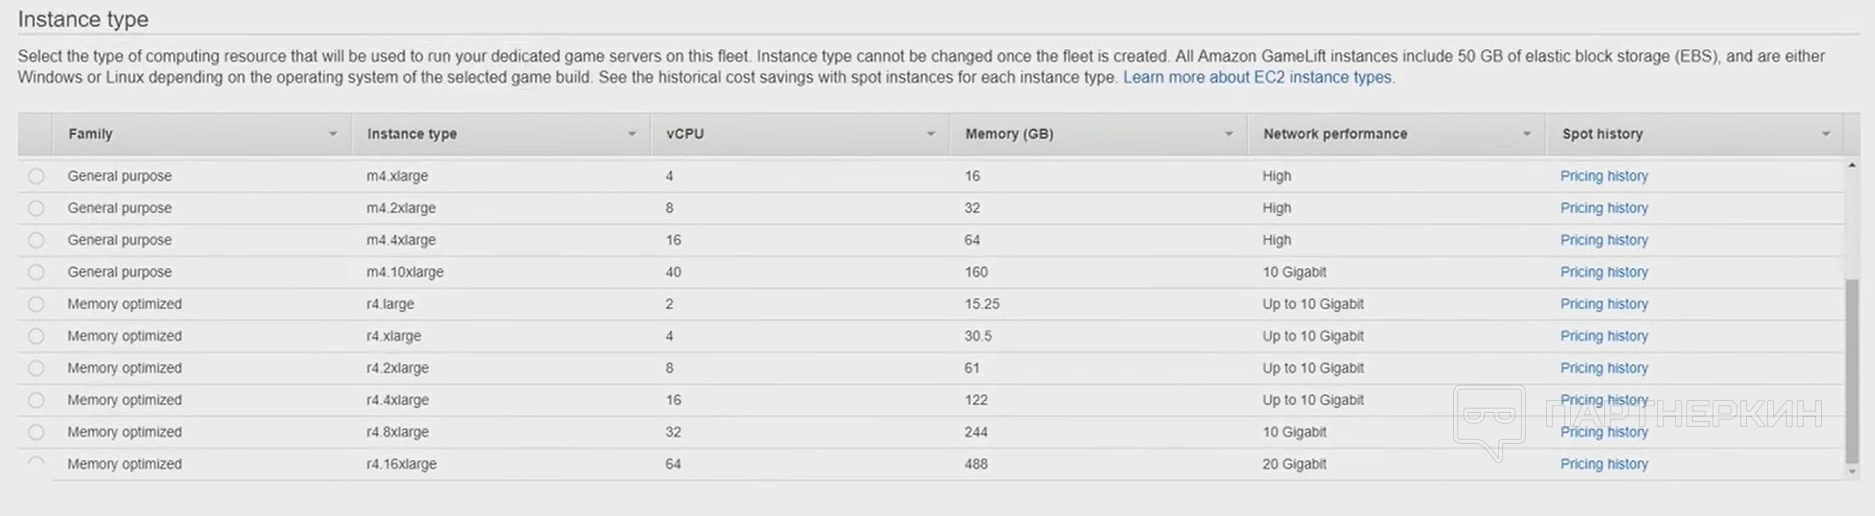Click the table's vertical scrollbar thumb

[1852, 370]
